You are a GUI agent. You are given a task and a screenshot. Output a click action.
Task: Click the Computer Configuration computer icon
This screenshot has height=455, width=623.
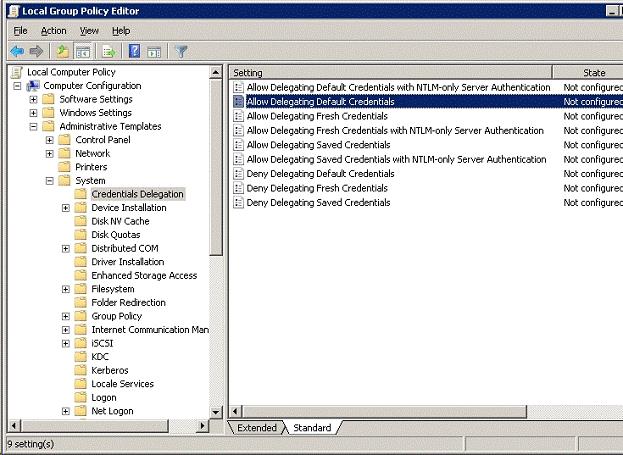coord(33,86)
